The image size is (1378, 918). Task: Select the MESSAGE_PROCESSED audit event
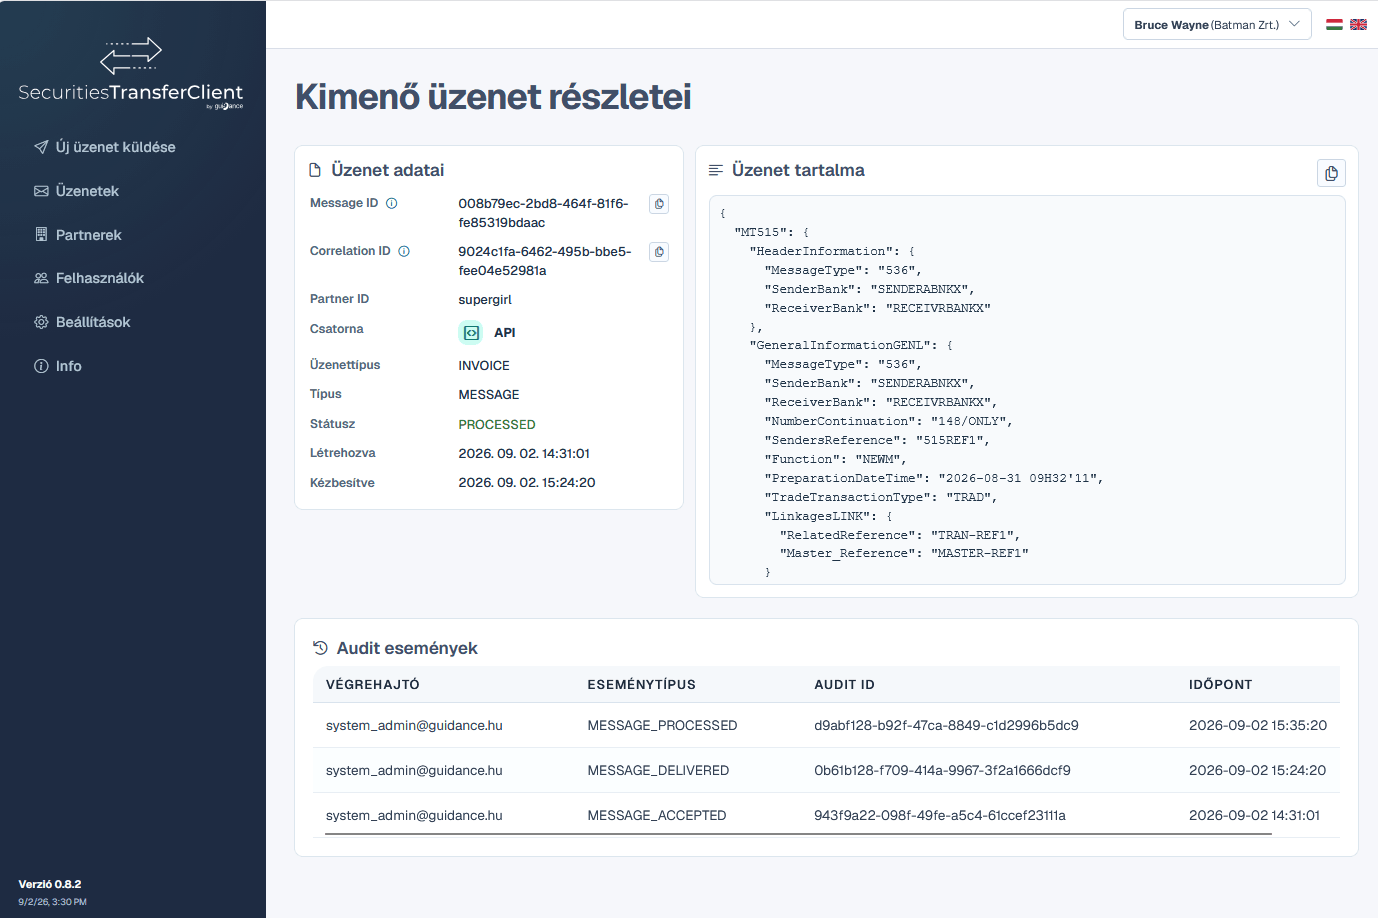[662, 726]
